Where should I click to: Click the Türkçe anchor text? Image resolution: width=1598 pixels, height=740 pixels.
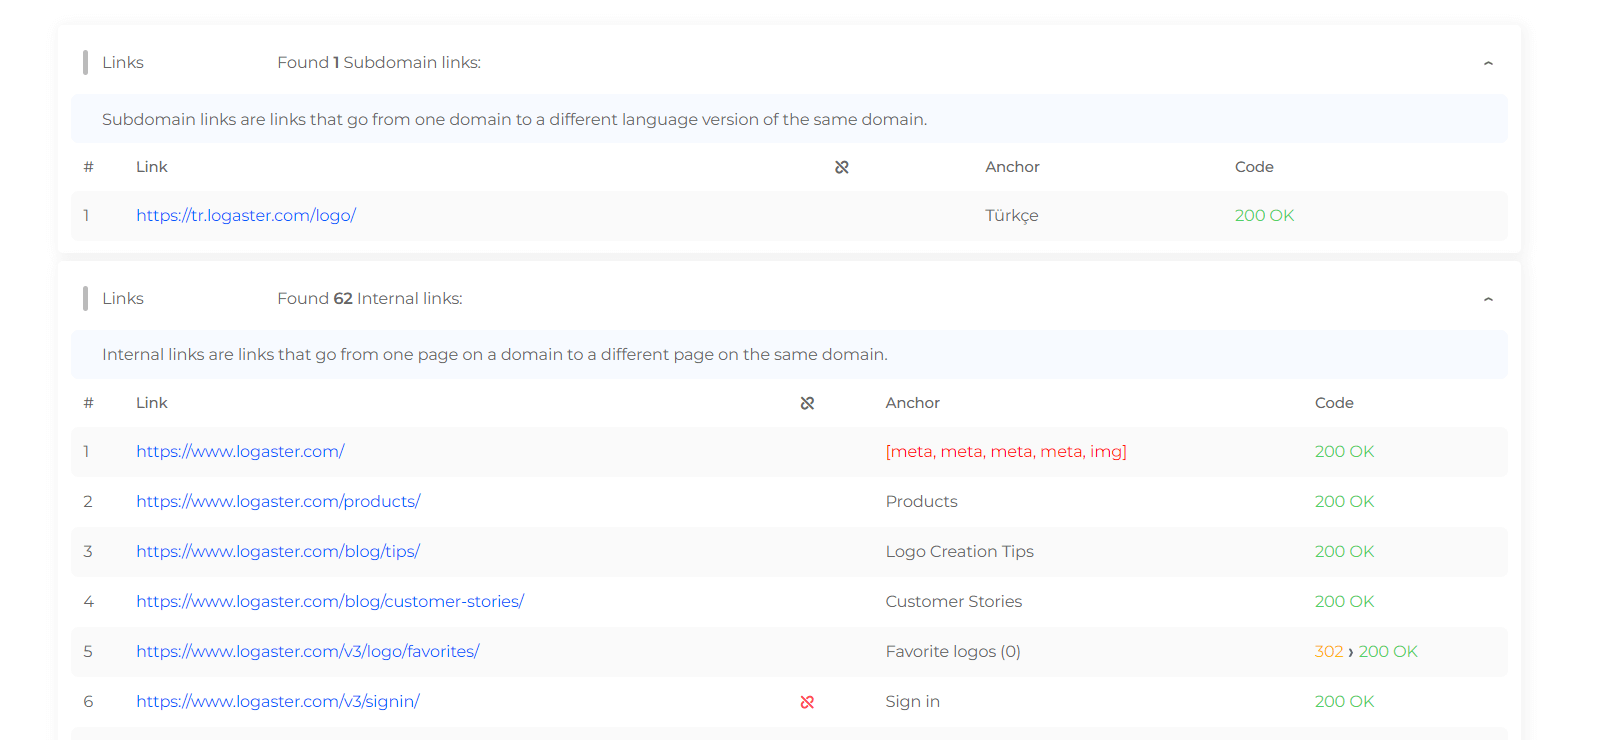click(1011, 215)
